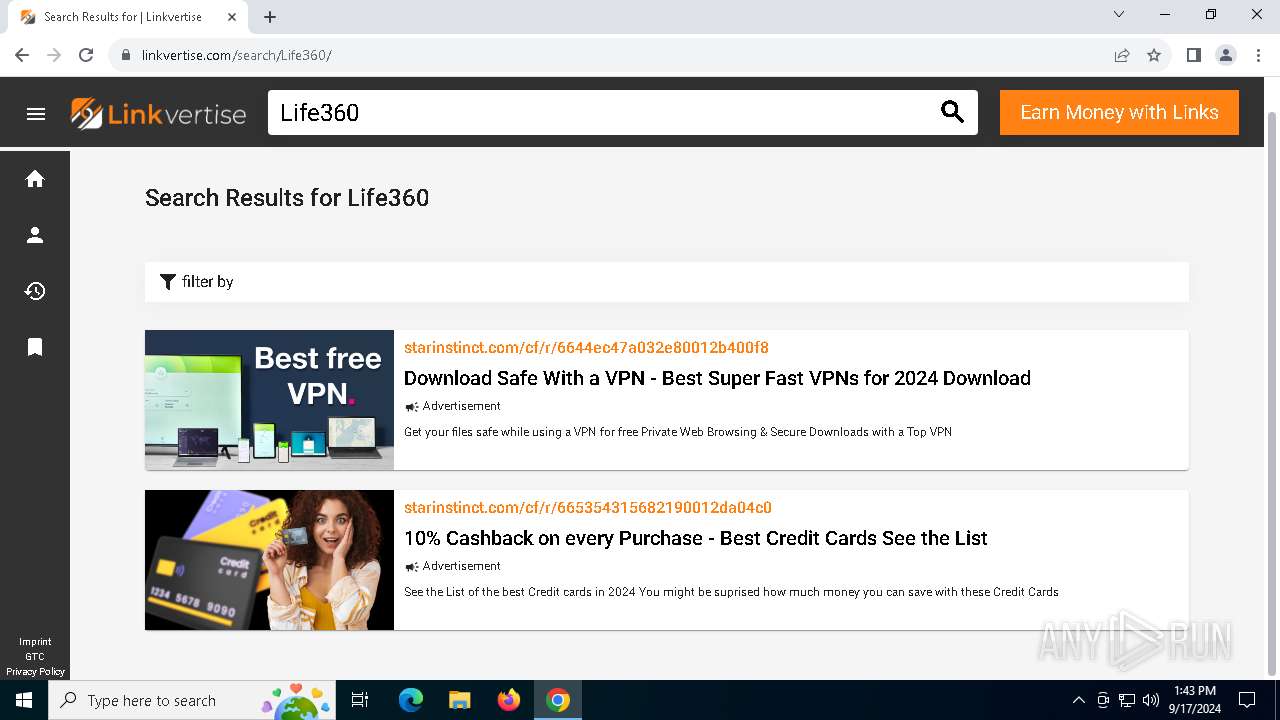
Task: Bookmark this tab with the star icon
Action: [1154, 55]
